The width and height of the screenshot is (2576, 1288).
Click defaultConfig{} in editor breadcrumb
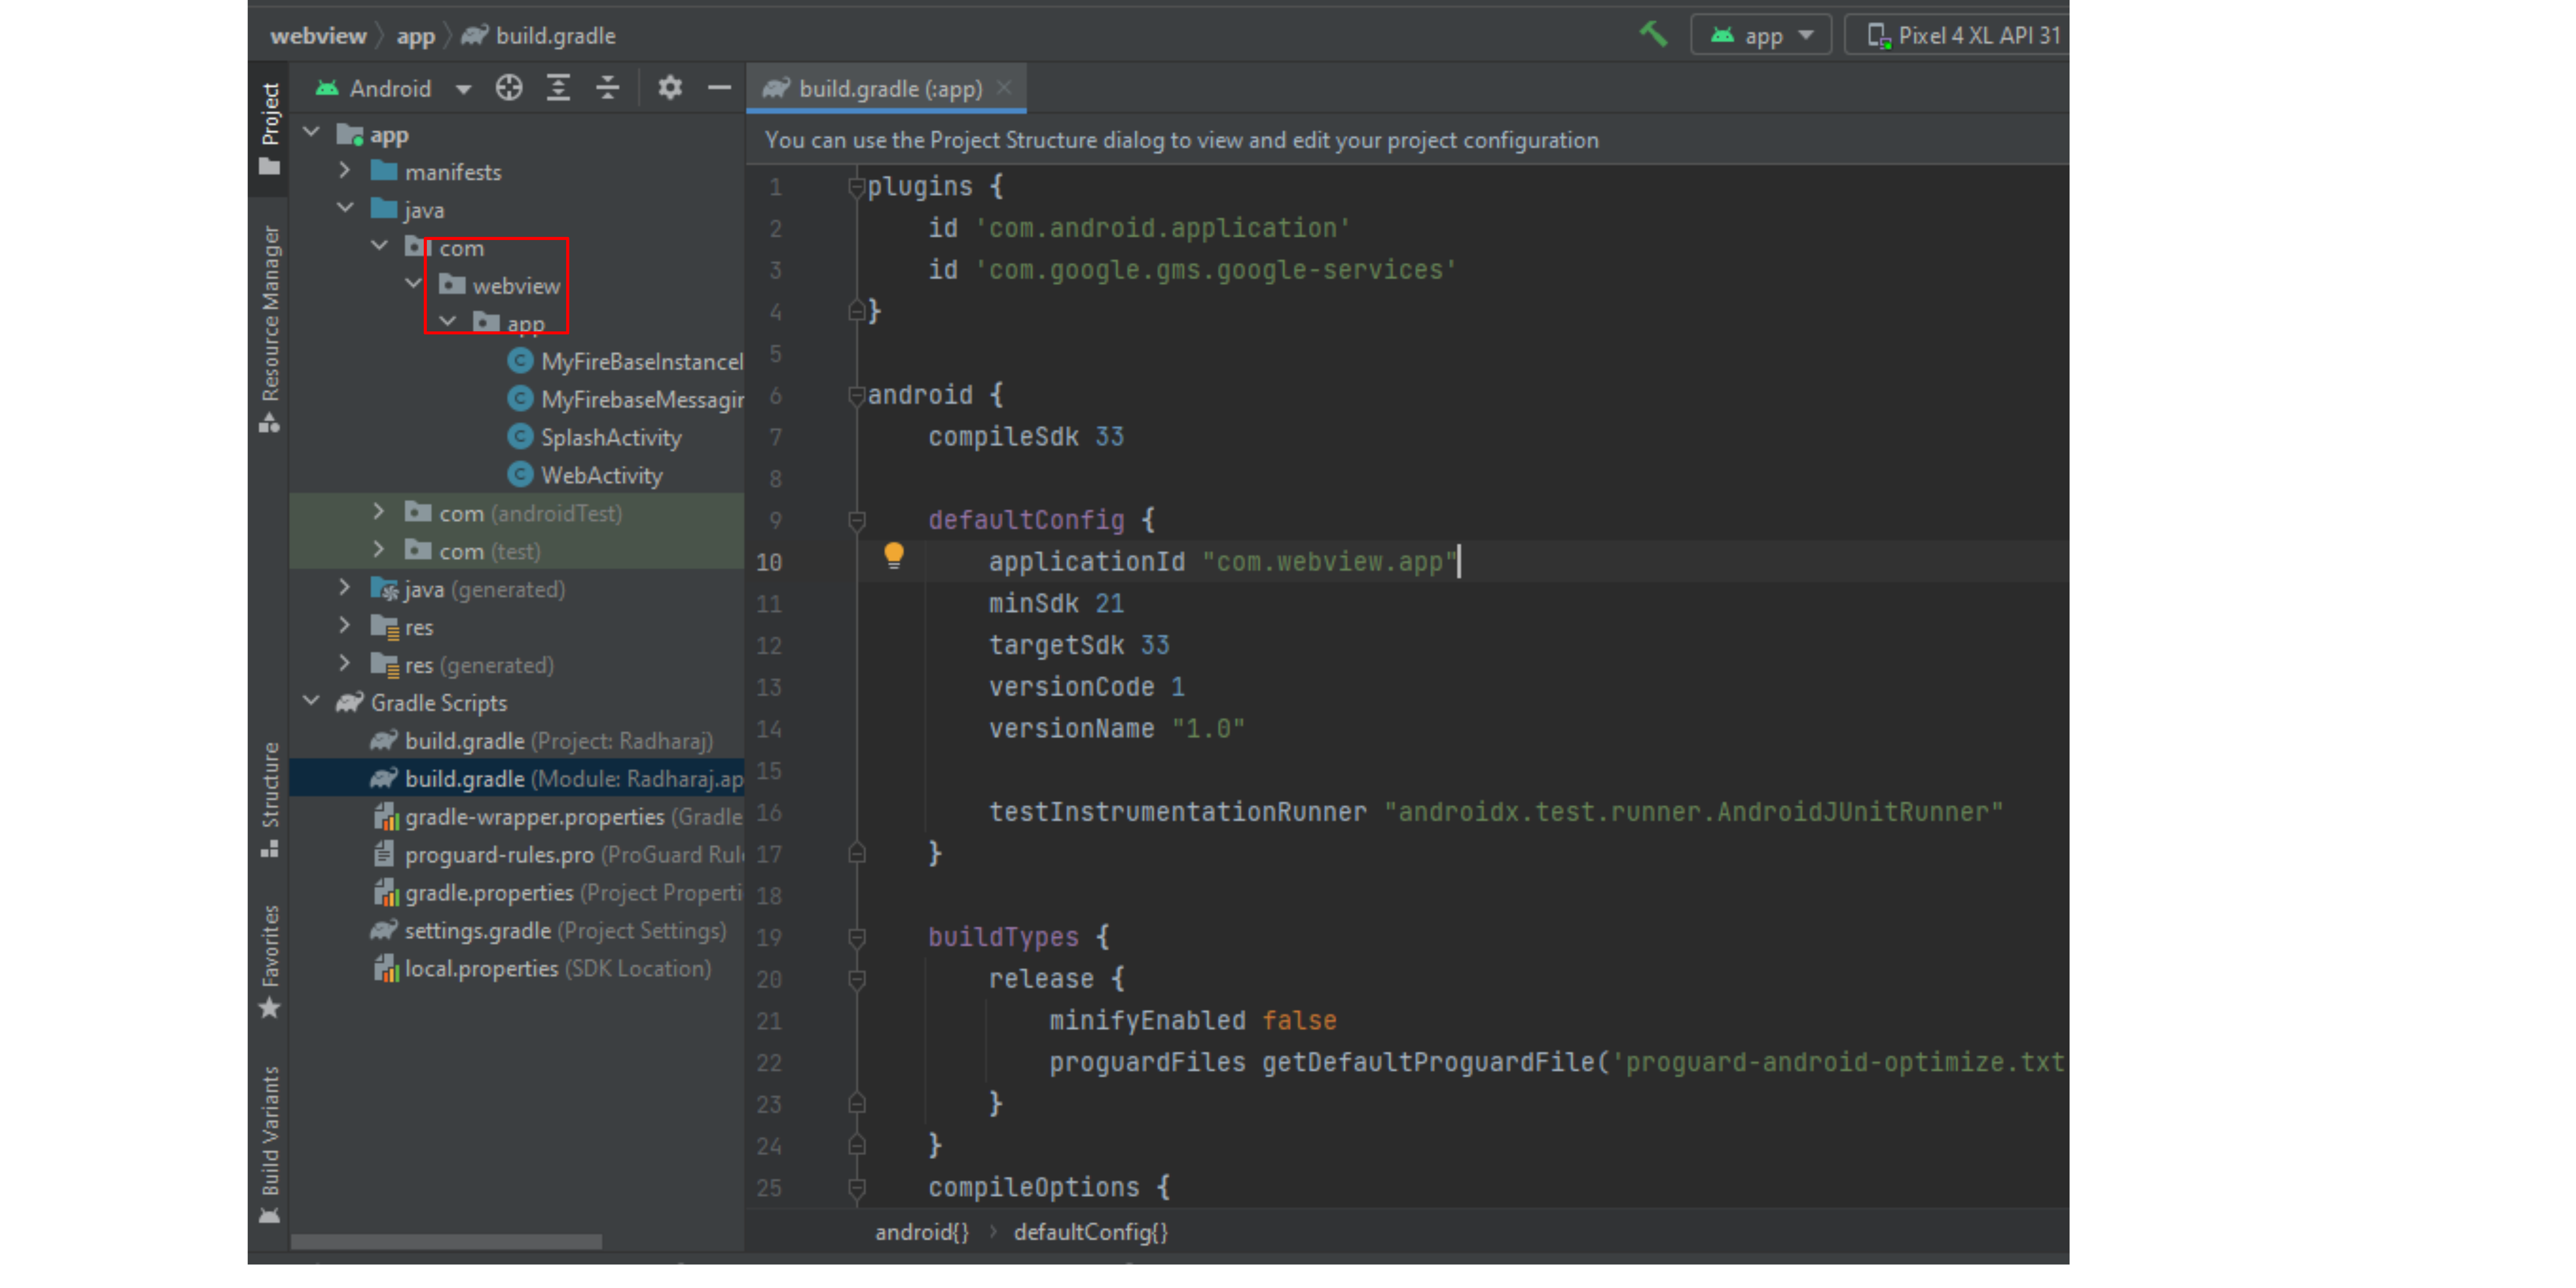pyautogui.click(x=1090, y=1232)
